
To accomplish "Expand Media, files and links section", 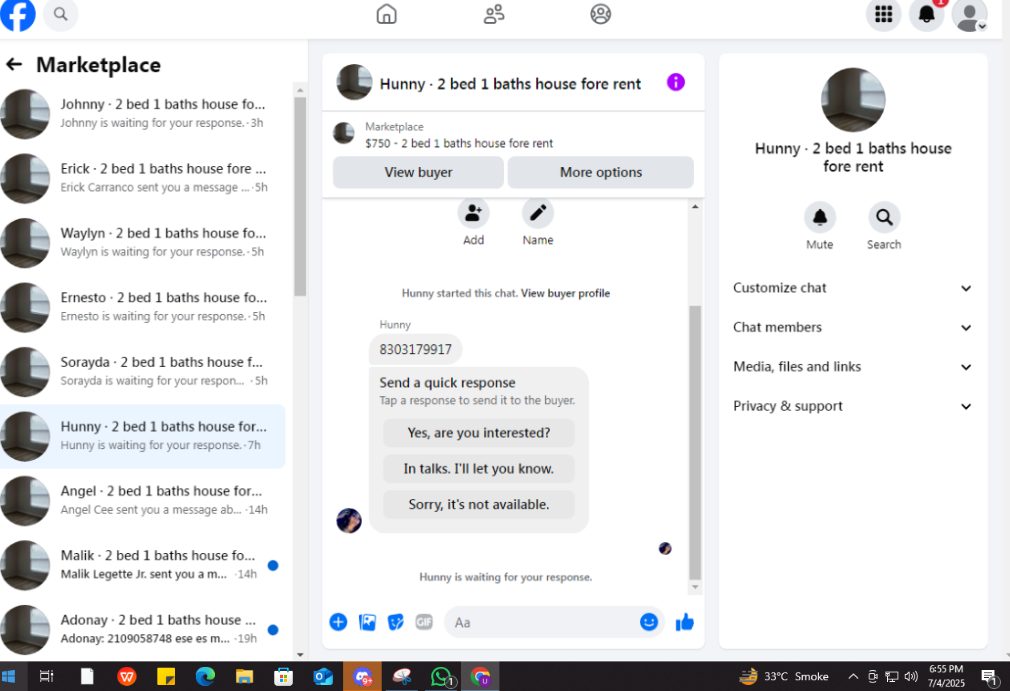I will tap(852, 366).
